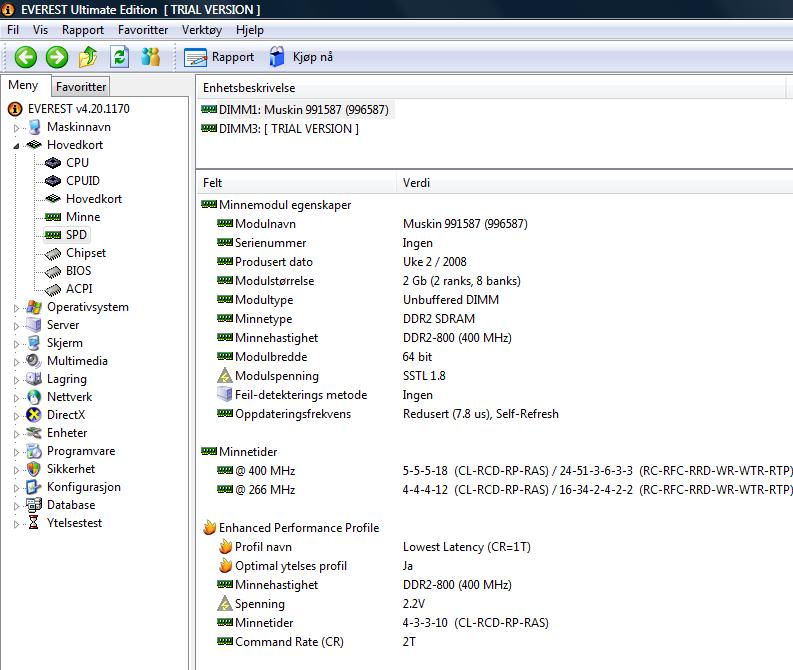The width and height of the screenshot is (793, 670).
Task: Click the DirectX icon in tree
Action: [34, 415]
